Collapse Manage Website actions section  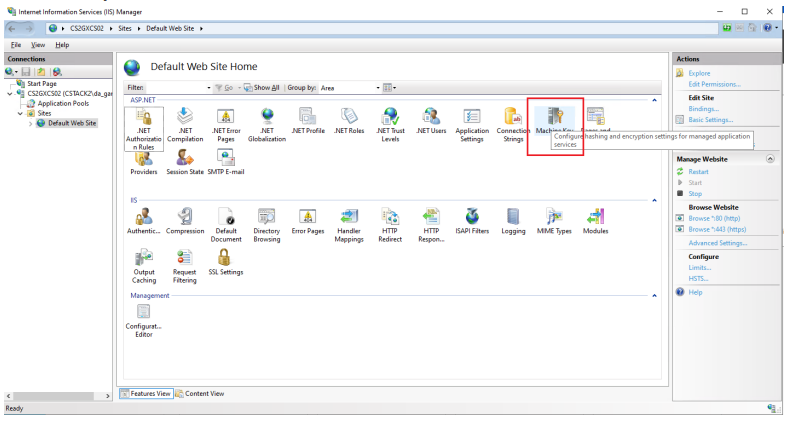770,159
